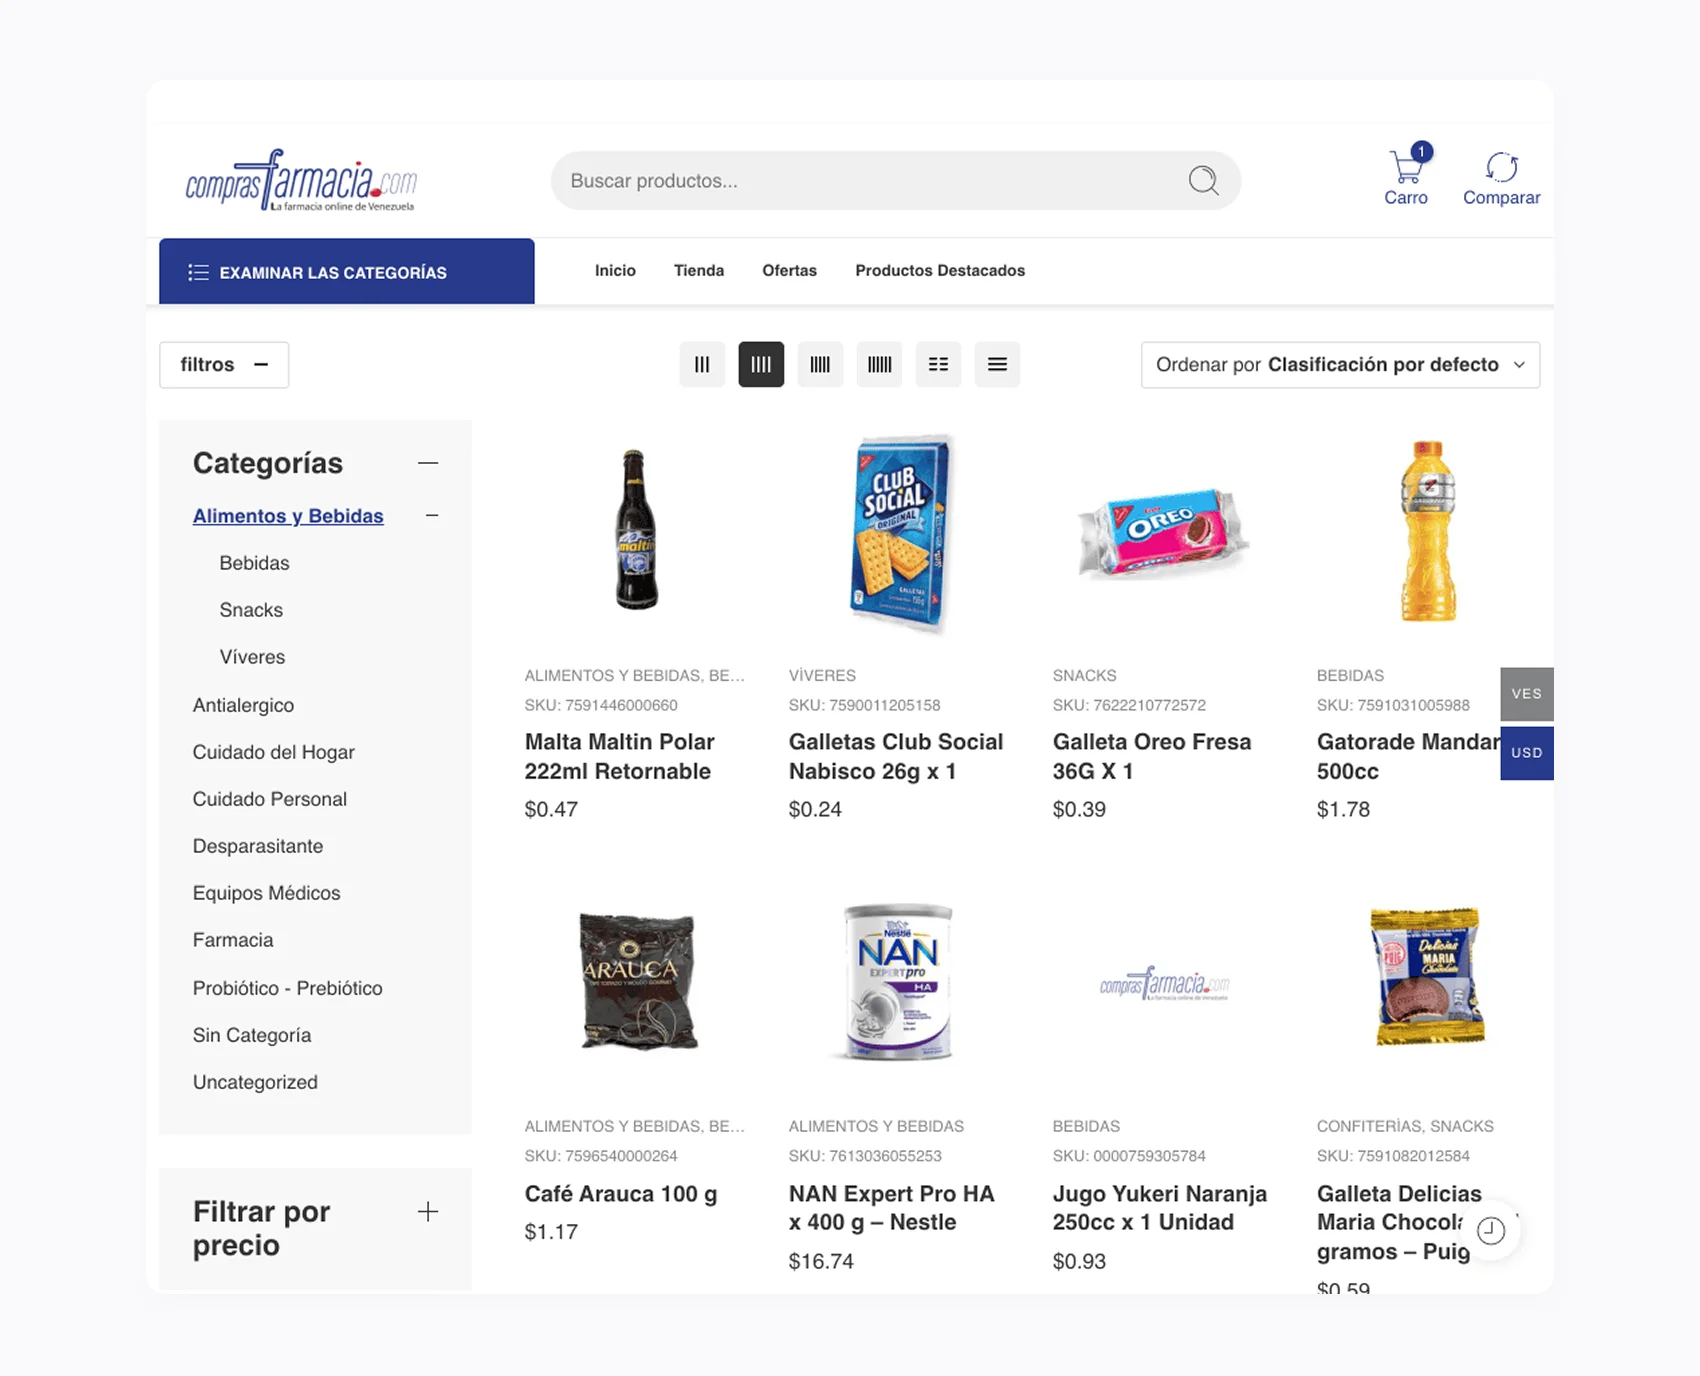Select the Bebidas subcategory
The image size is (1700, 1376).
pos(254,563)
